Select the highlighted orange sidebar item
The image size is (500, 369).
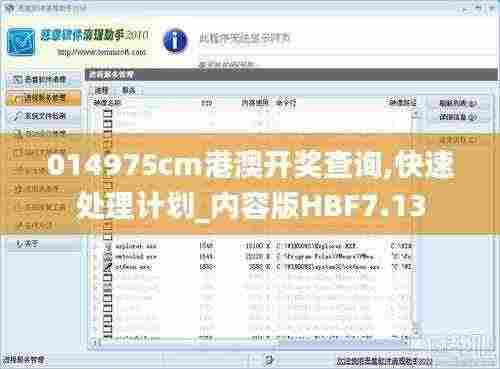pyautogui.click(x=43, y=98)
